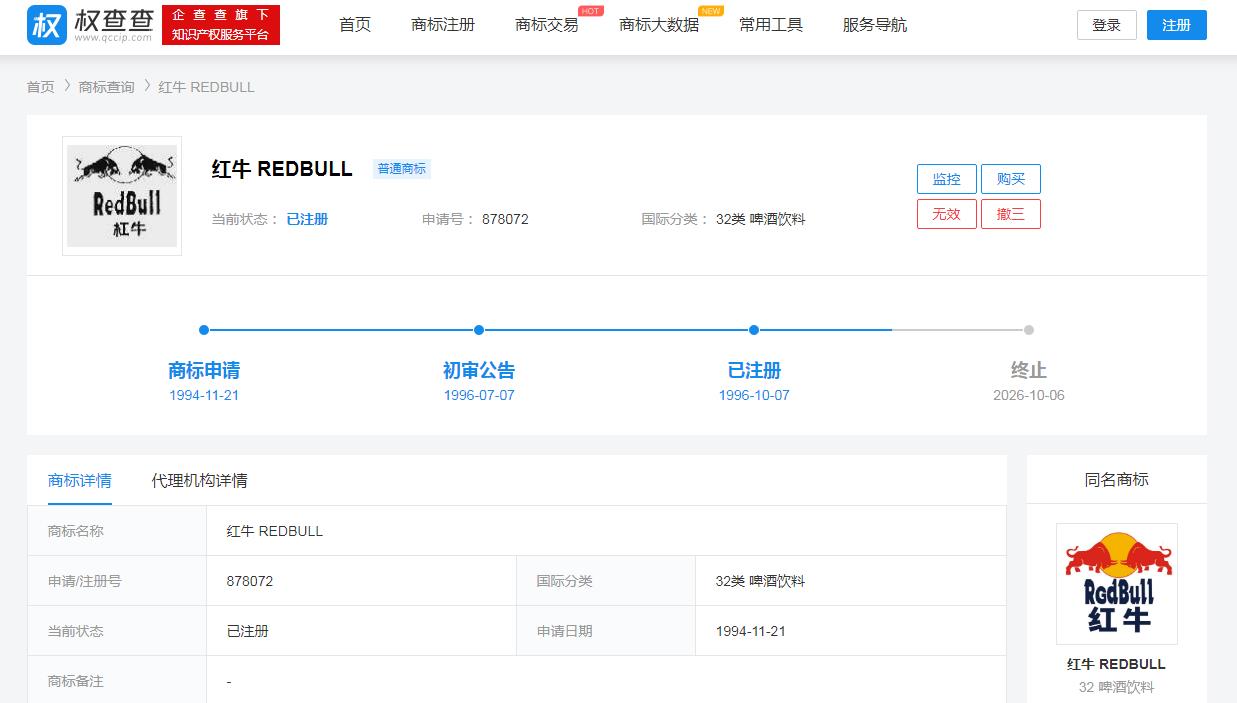This screenshot has height=703, width=1237.
Task: Click the 商标申请 timeline dot
Action: coord(204,330)
